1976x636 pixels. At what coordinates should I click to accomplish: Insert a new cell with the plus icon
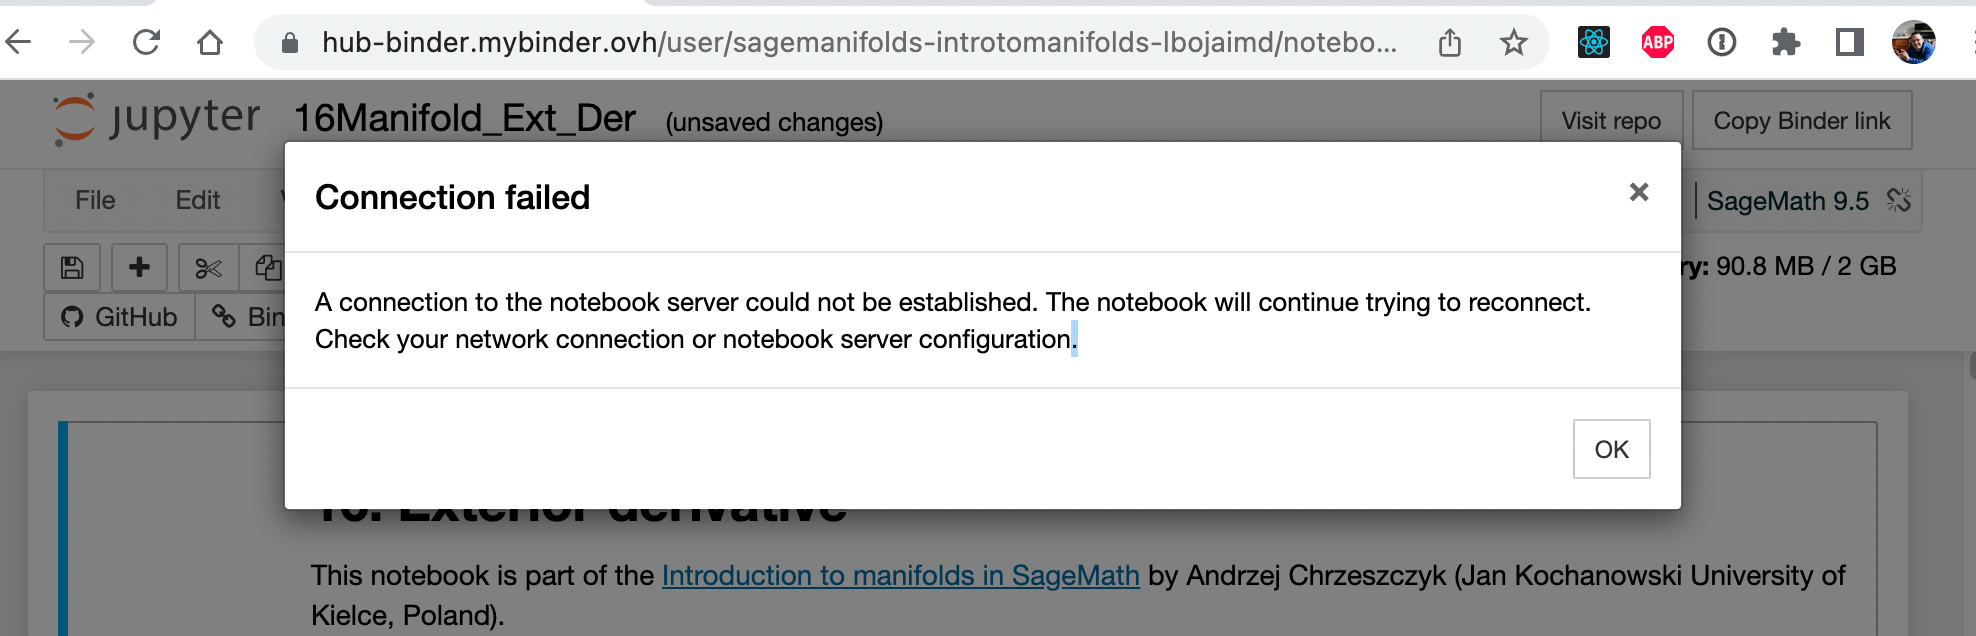(138, 267)
